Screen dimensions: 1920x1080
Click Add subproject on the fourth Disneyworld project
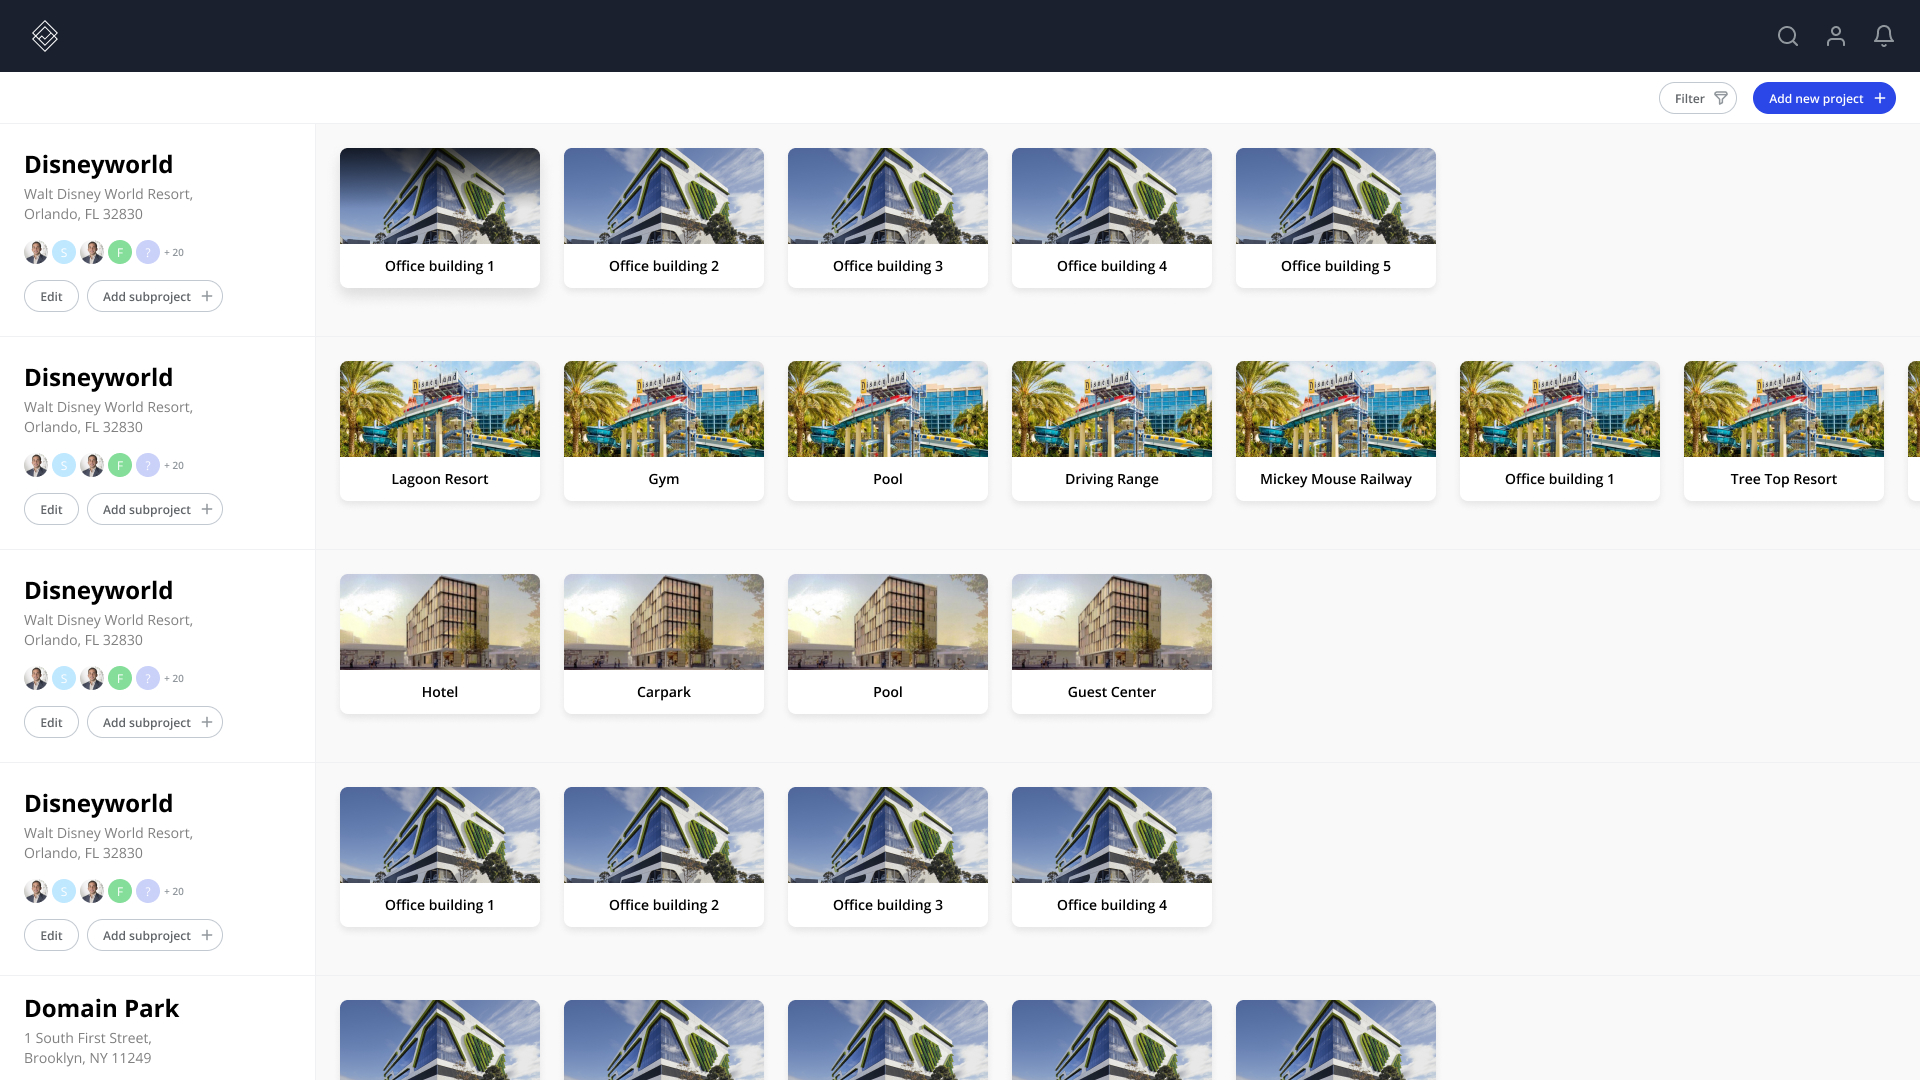(x=154, y=935)
